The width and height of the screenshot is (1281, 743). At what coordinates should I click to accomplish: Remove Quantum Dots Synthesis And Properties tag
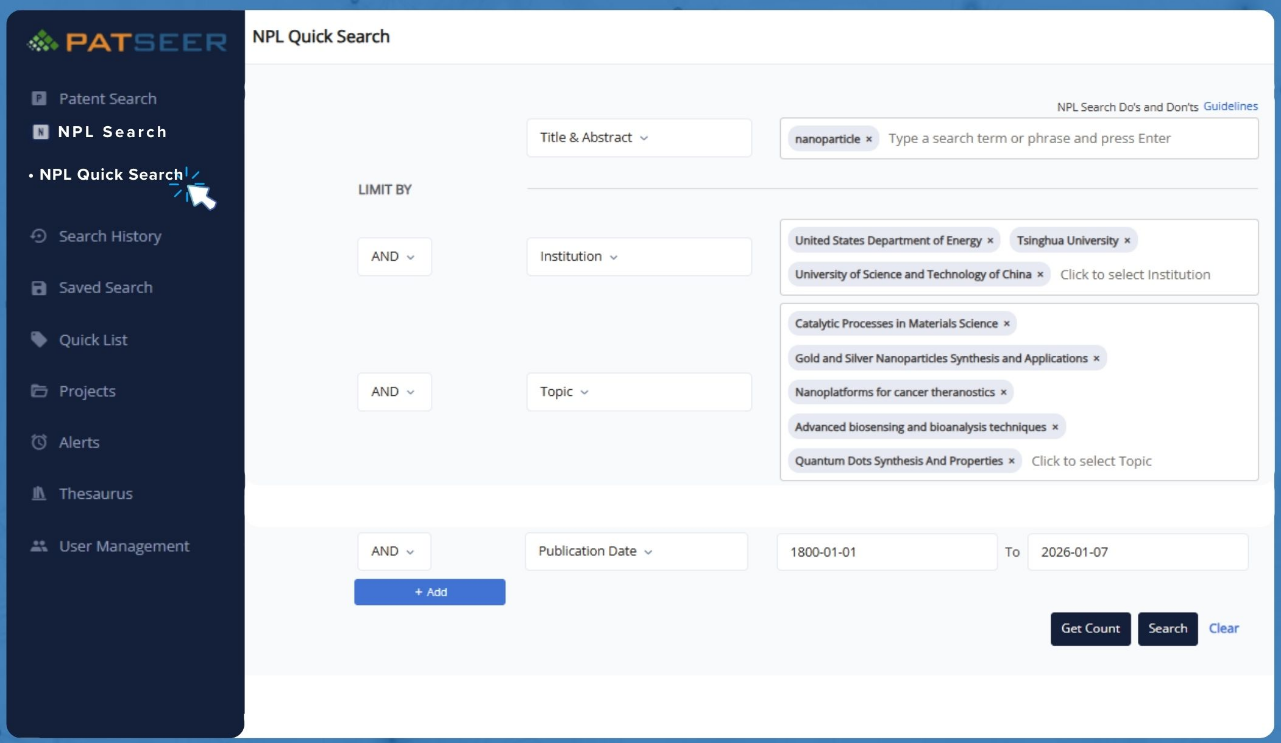pos(1011,461)
